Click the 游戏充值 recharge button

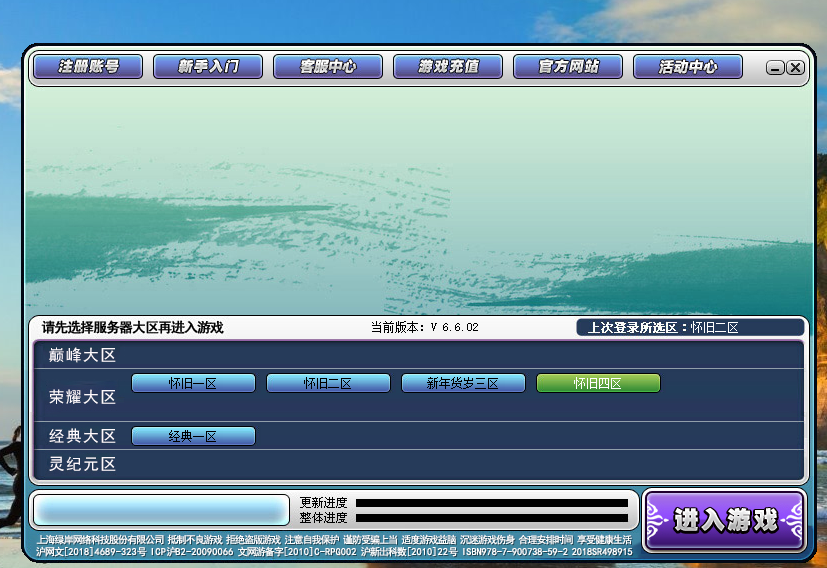[448, 67]
